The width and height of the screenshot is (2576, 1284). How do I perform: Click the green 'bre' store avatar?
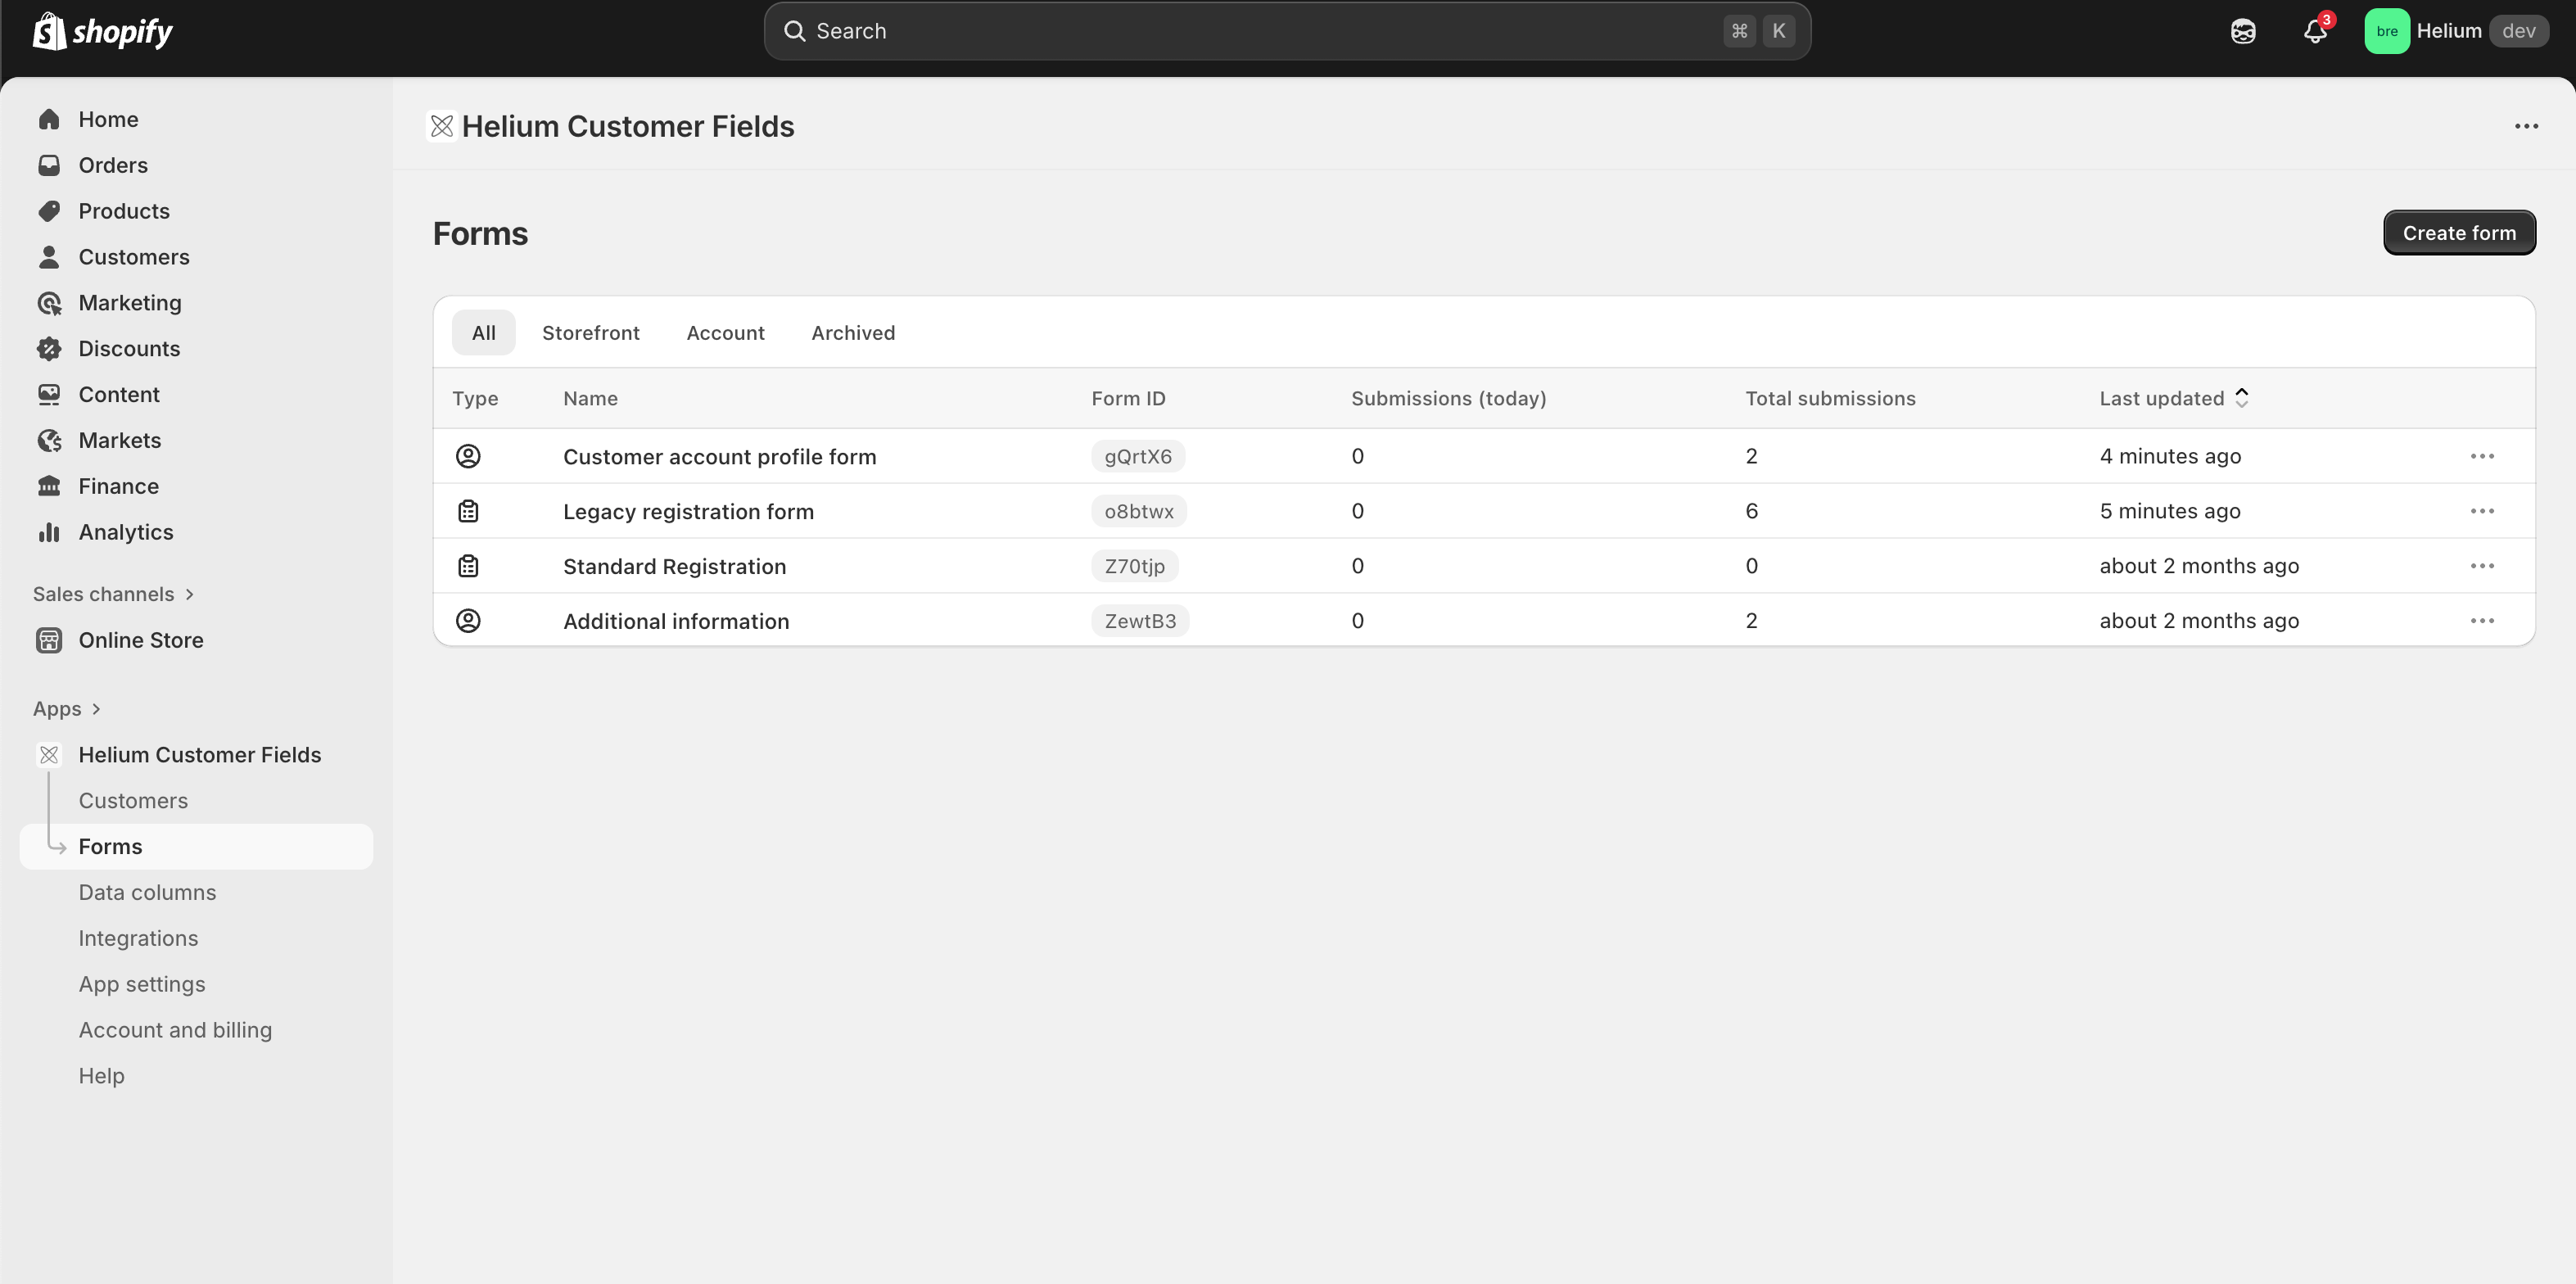tap(2387, 31)
